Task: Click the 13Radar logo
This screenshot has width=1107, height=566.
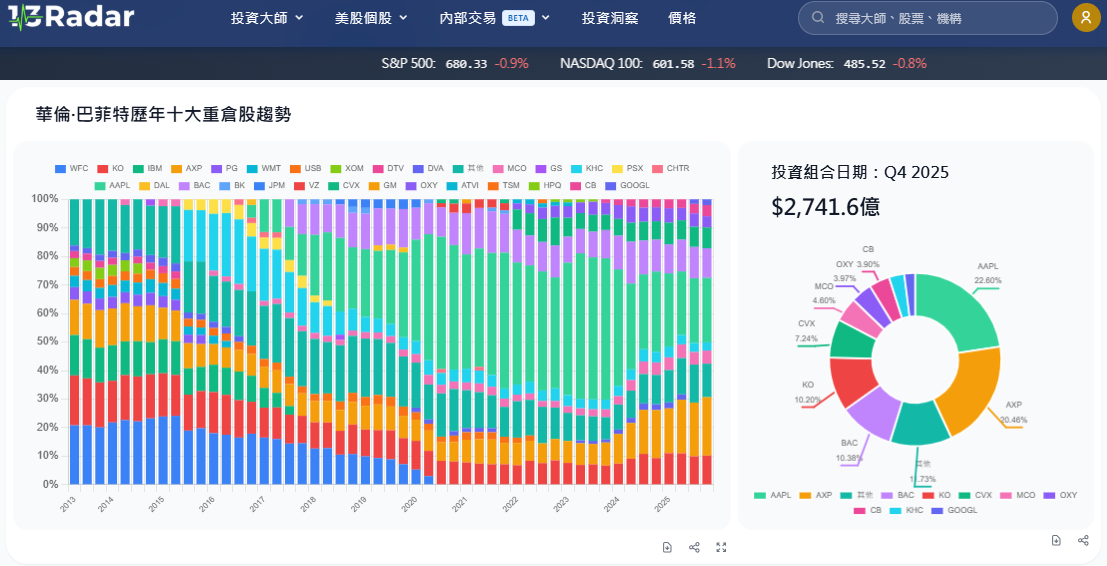Action: 71,16
